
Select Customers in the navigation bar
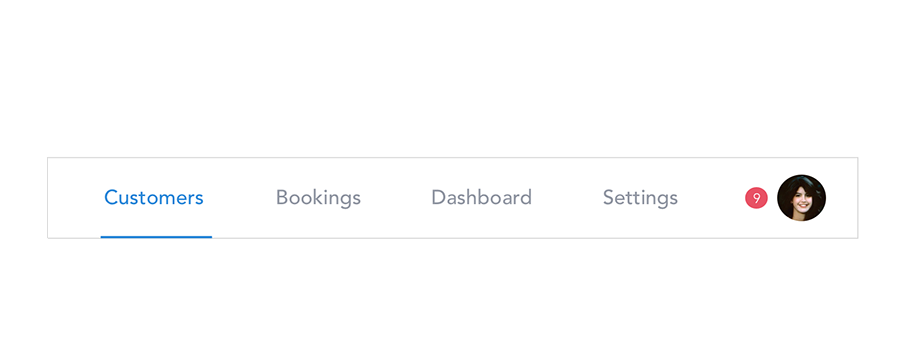(154, 198)
